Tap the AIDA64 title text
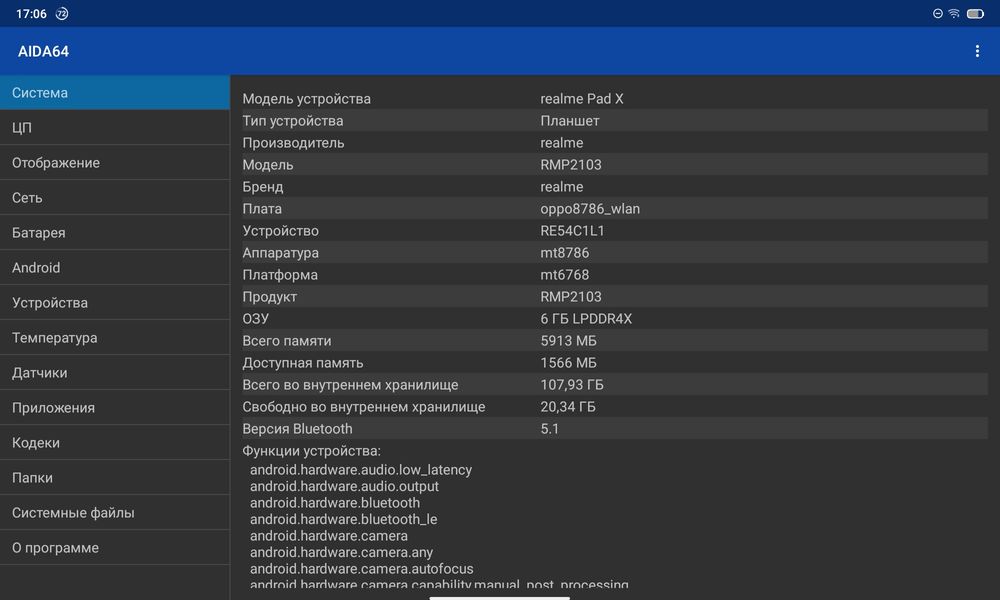1000x600 pixels. pos(43,51)
